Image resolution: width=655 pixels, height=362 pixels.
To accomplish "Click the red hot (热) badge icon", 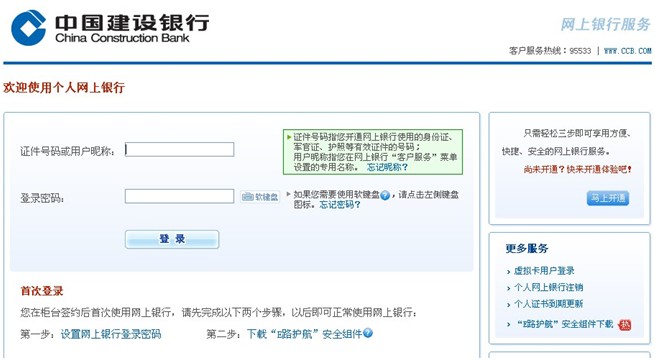I will tap(625, 324).
